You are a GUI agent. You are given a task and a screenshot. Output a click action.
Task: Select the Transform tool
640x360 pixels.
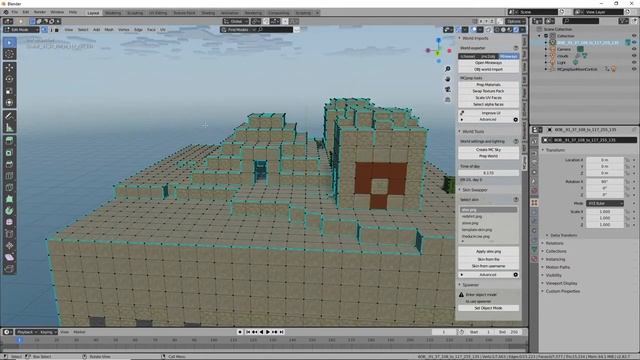[10, 102]
